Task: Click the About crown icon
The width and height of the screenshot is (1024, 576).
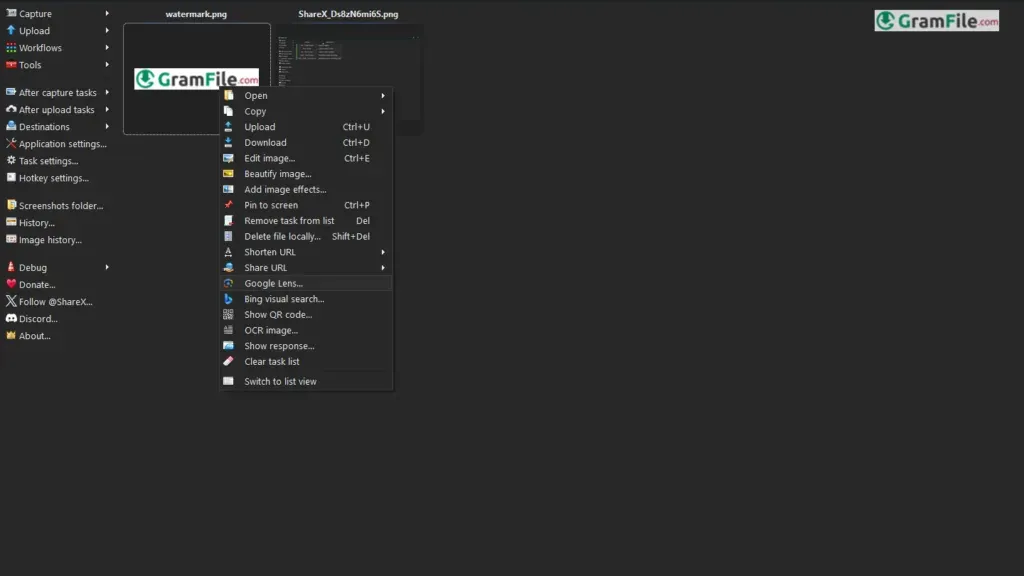Action: pyautogui.click(x=11, y=335)
